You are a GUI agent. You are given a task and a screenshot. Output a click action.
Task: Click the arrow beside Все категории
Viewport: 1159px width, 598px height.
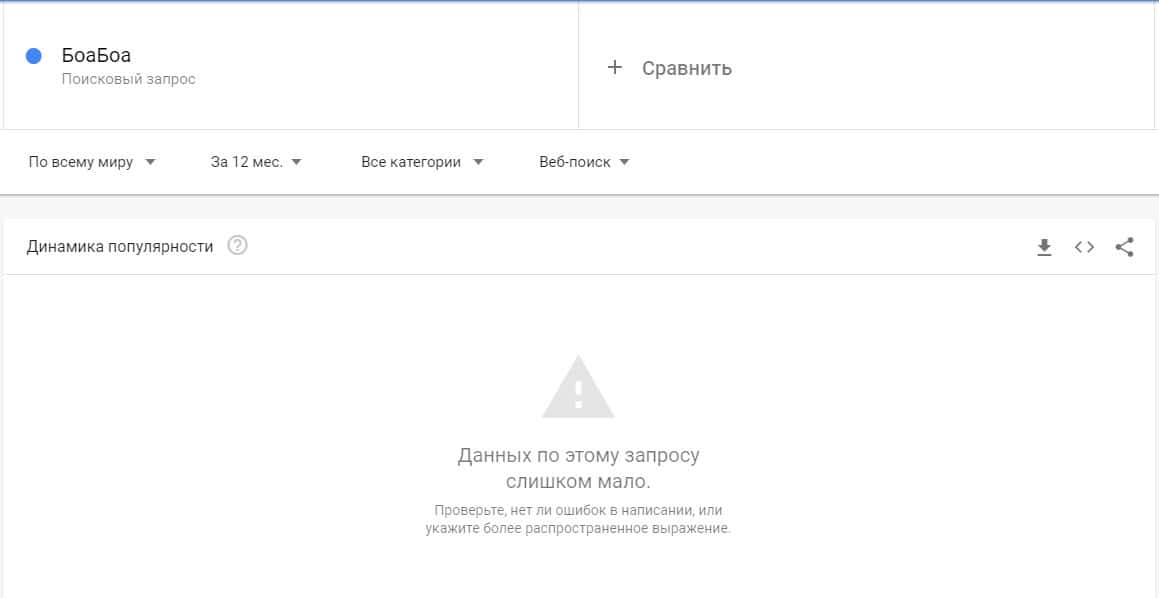point(477,162)
